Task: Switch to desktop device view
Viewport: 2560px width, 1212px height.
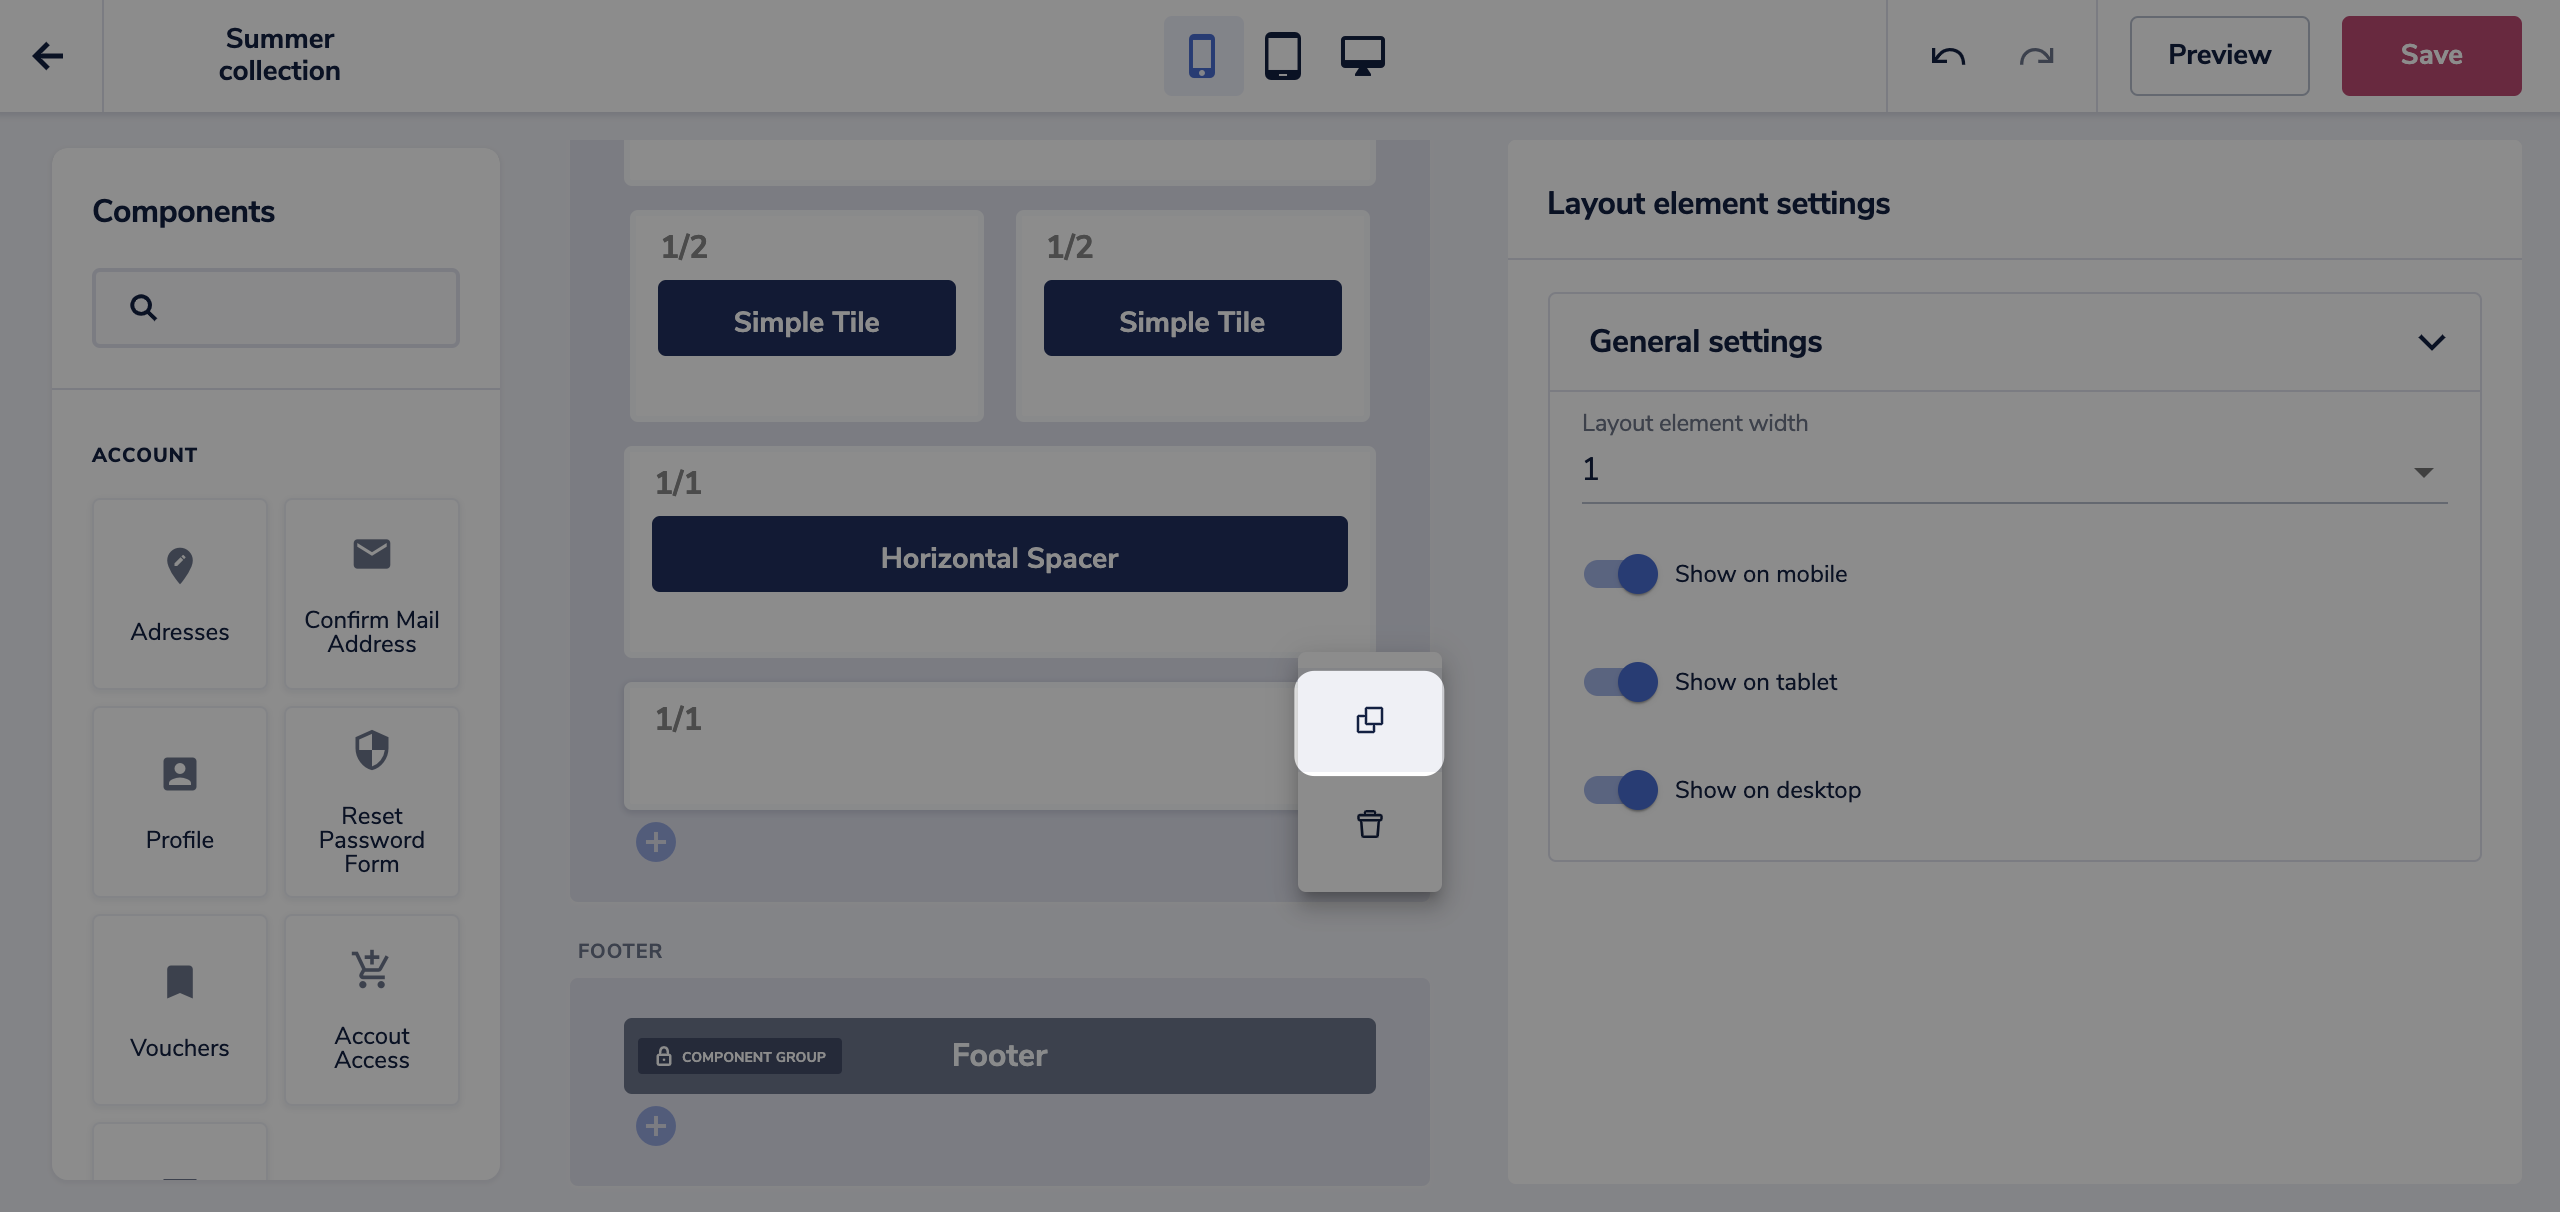Action: tap(1363, 55)
